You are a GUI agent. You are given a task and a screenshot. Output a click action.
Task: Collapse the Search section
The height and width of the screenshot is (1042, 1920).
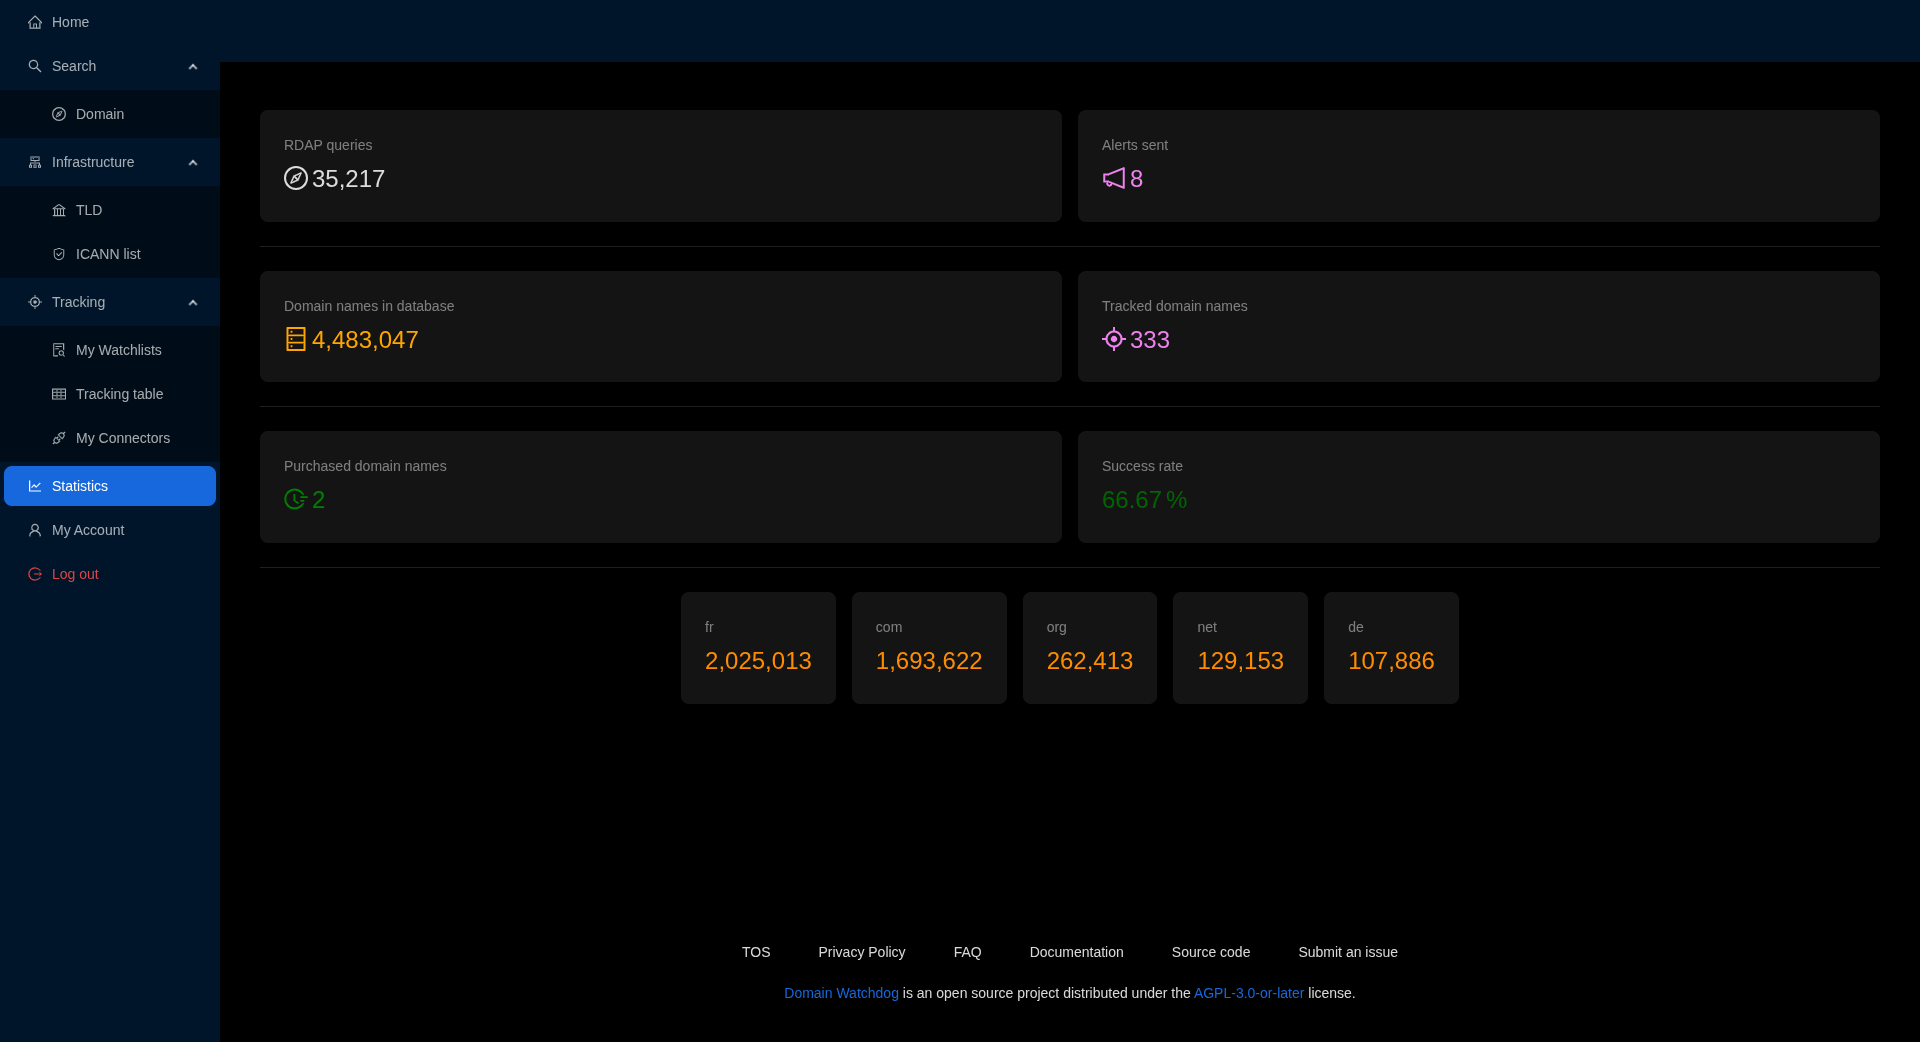(192, 66)
